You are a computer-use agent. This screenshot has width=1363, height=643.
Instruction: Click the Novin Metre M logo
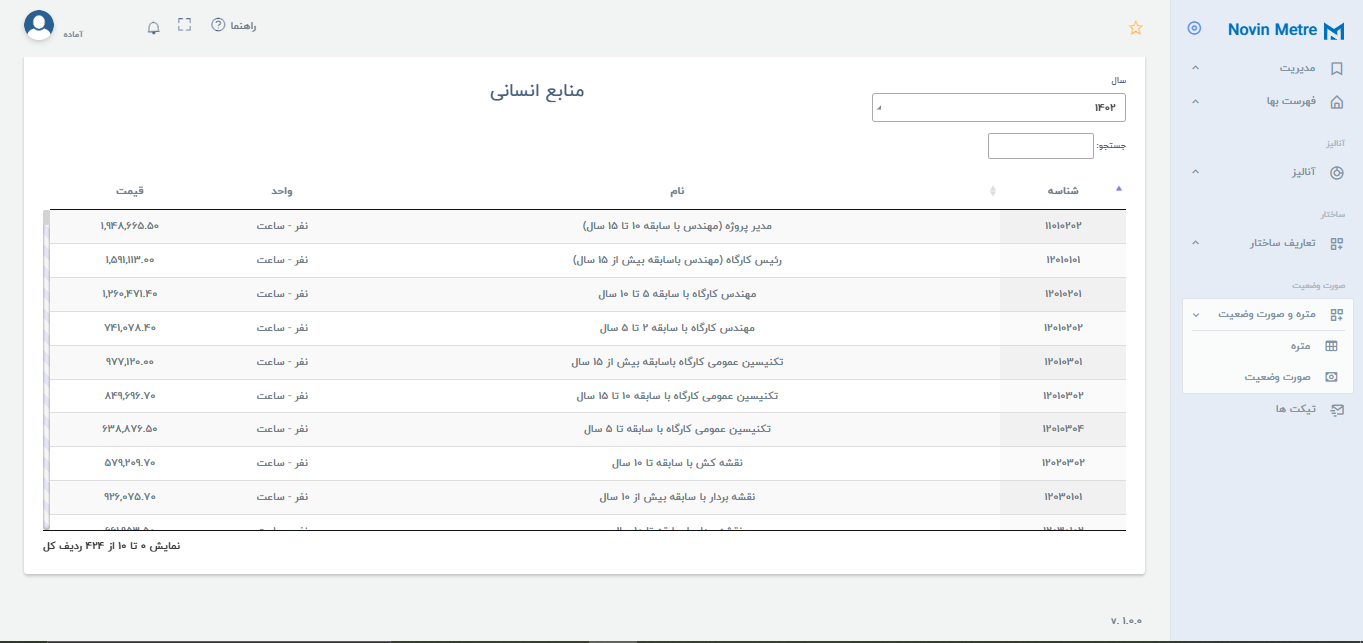(1333, 30)
